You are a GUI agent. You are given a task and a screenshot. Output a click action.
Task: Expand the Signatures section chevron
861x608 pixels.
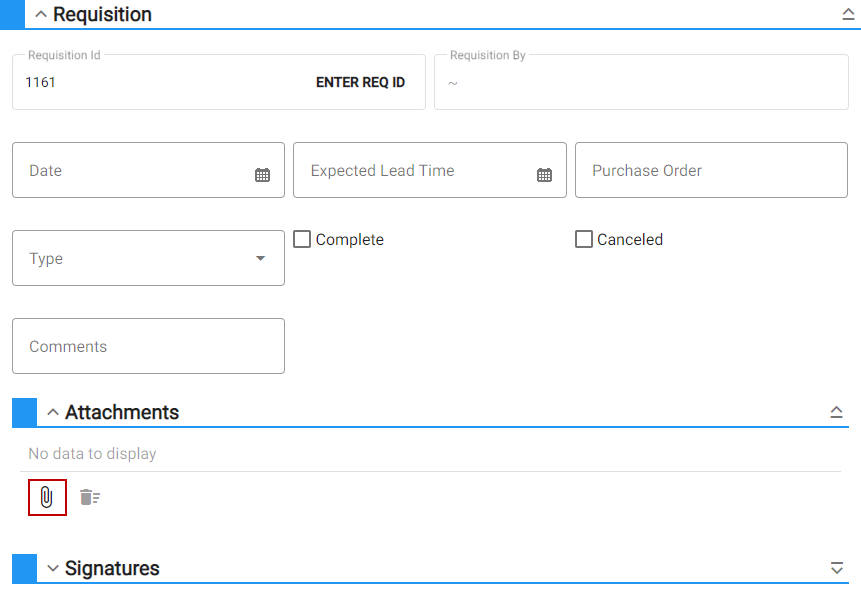(53, 568)
